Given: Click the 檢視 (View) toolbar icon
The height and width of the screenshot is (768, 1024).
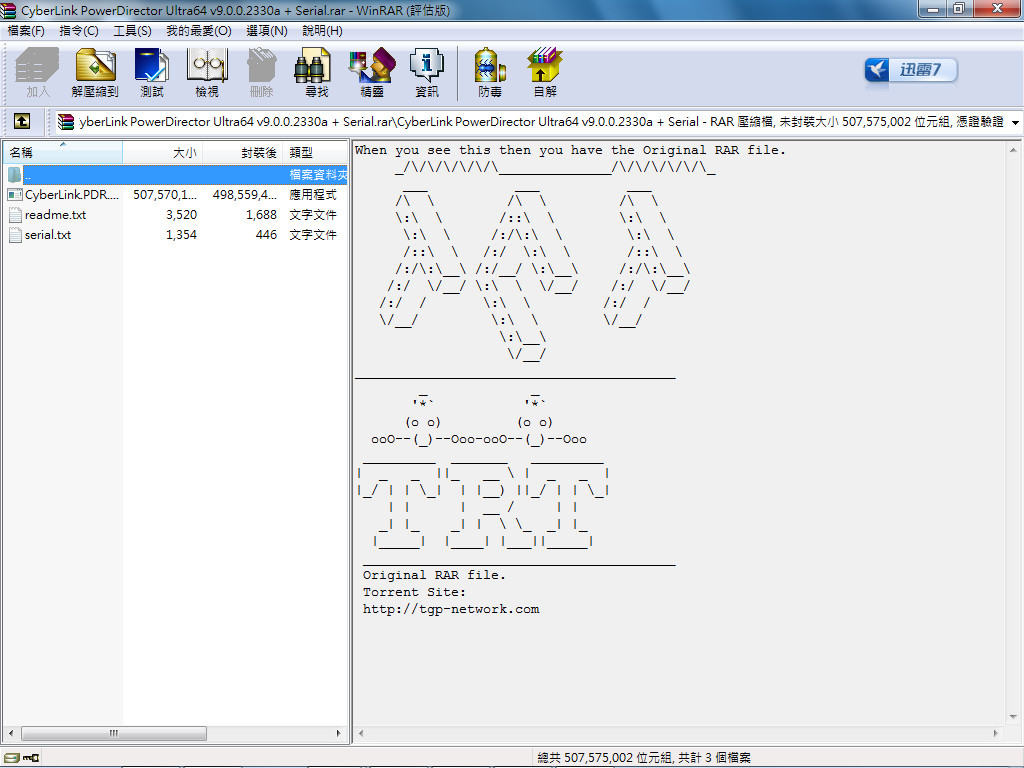Looking at the screenshot, I should tap(207, 72).
